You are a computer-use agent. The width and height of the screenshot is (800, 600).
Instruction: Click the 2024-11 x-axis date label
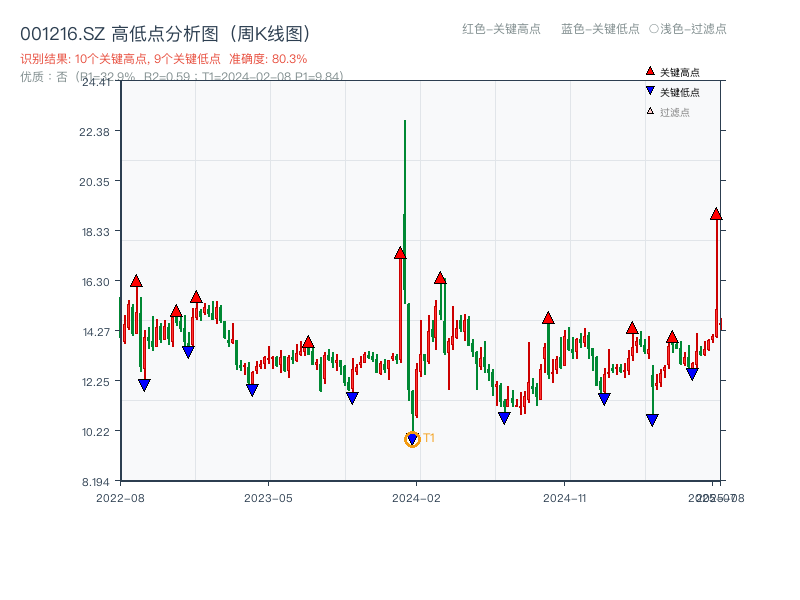coord(564,498)
